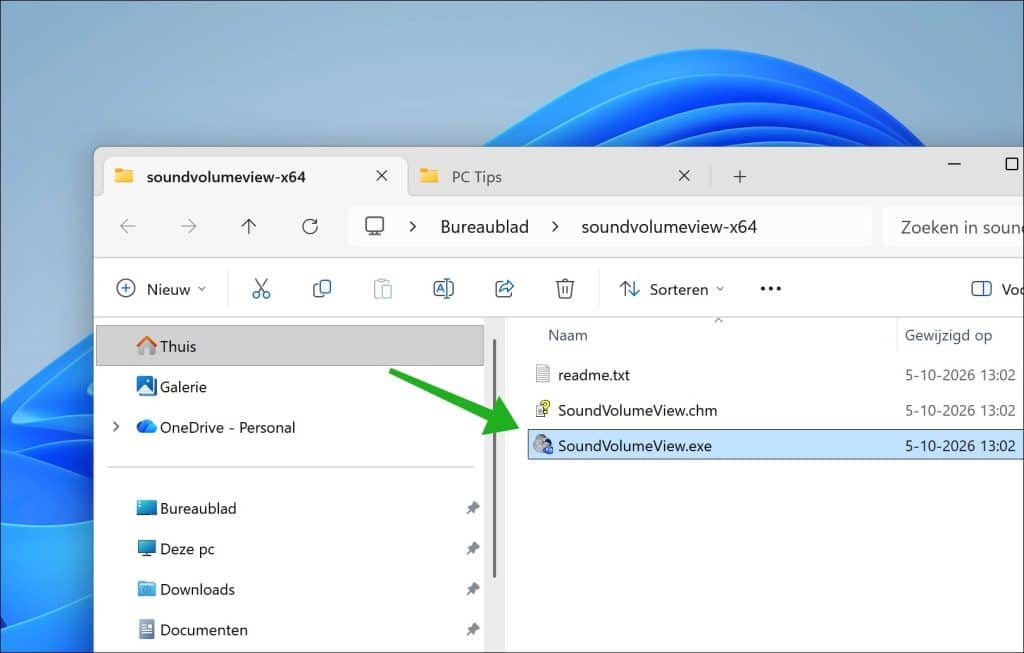Image resolution: width=1024 pixels, height=653 pixels.
Task: Click the Rename icon in toolbar
Action: (x=443, y=289)
